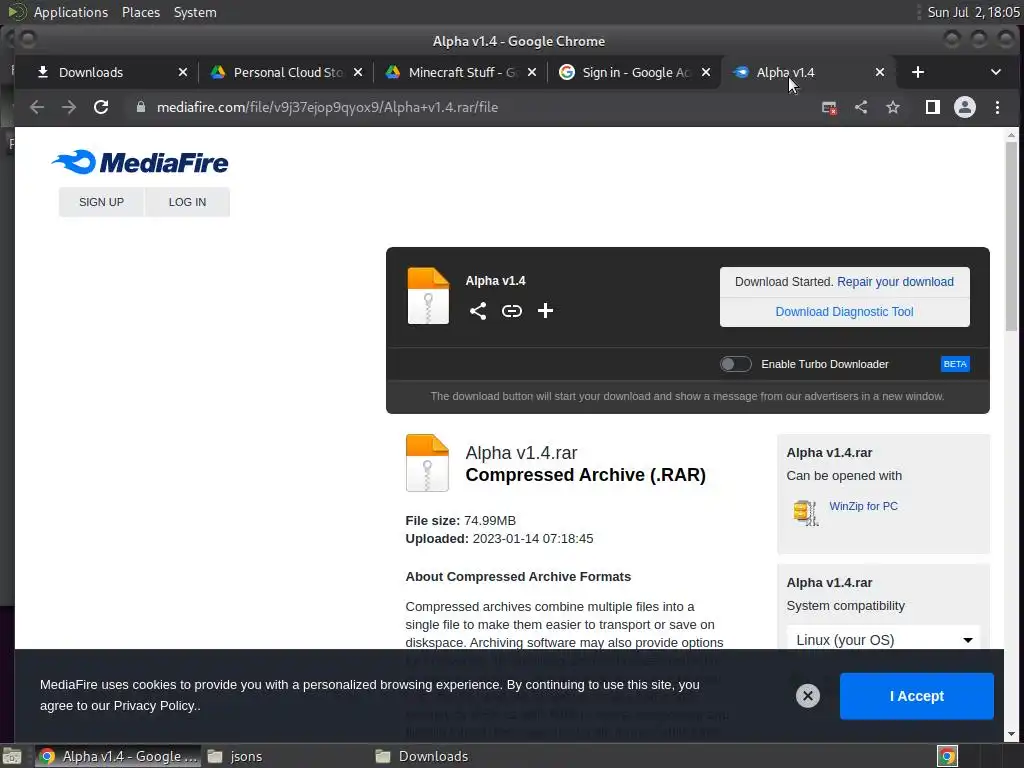Open the tab search chevron
The width and height of the screenshot is (1024, 768).
tap(996, 72)
